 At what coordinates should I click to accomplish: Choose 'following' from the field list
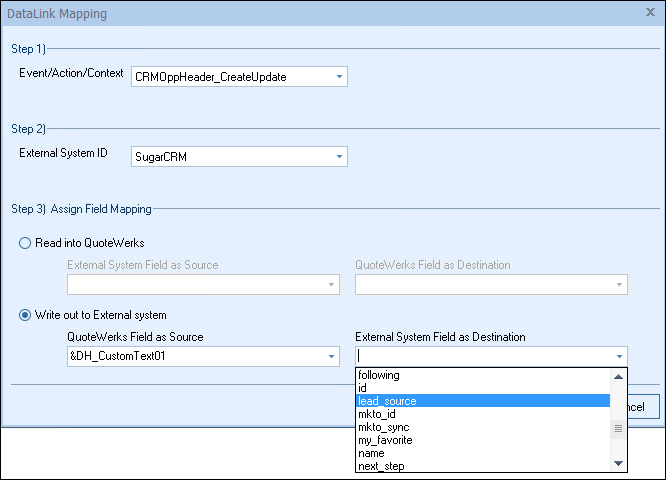[x=380, y=375]
